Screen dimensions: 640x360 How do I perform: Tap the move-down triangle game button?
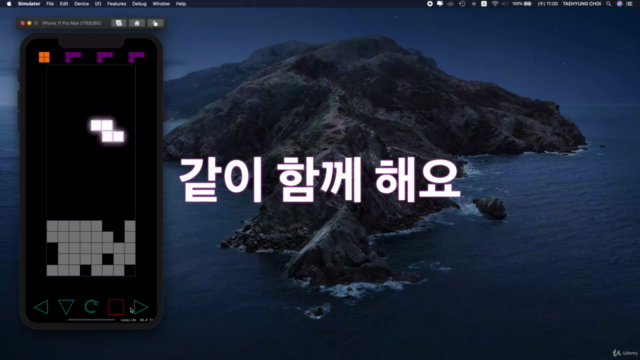coord(66,307)
